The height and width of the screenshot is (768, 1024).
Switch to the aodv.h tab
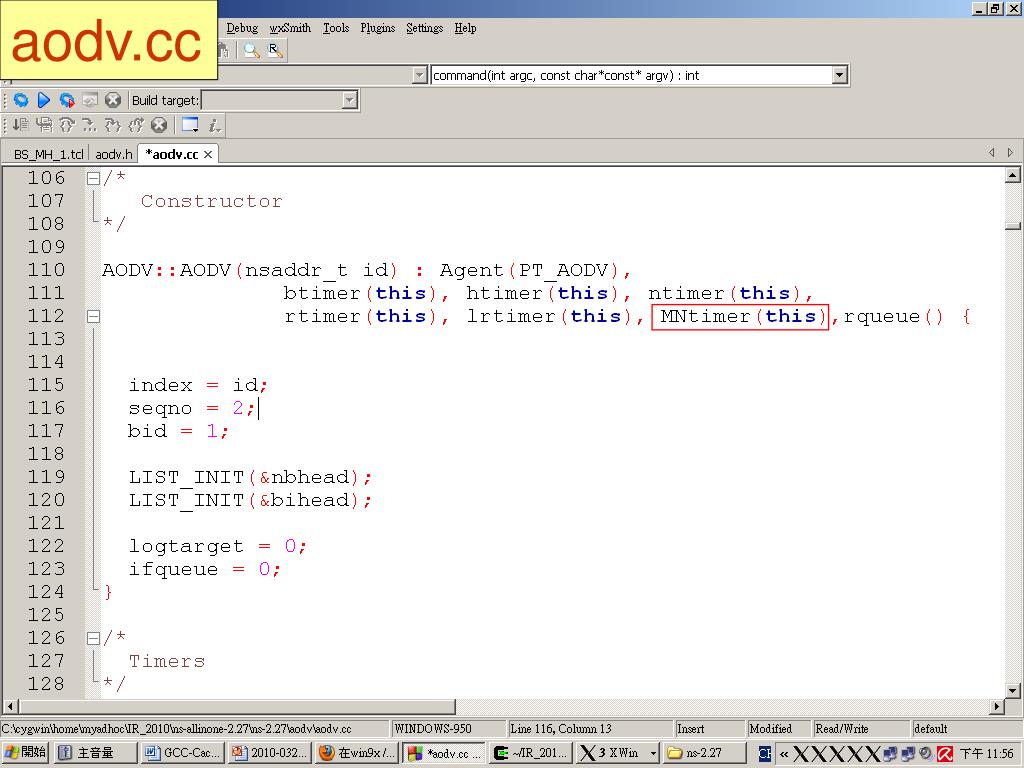[114, 155]
